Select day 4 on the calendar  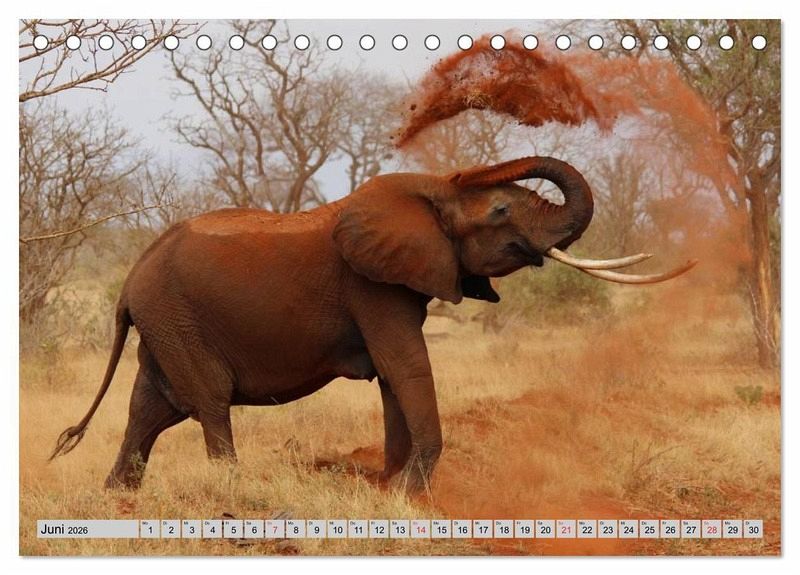point(212,529)
